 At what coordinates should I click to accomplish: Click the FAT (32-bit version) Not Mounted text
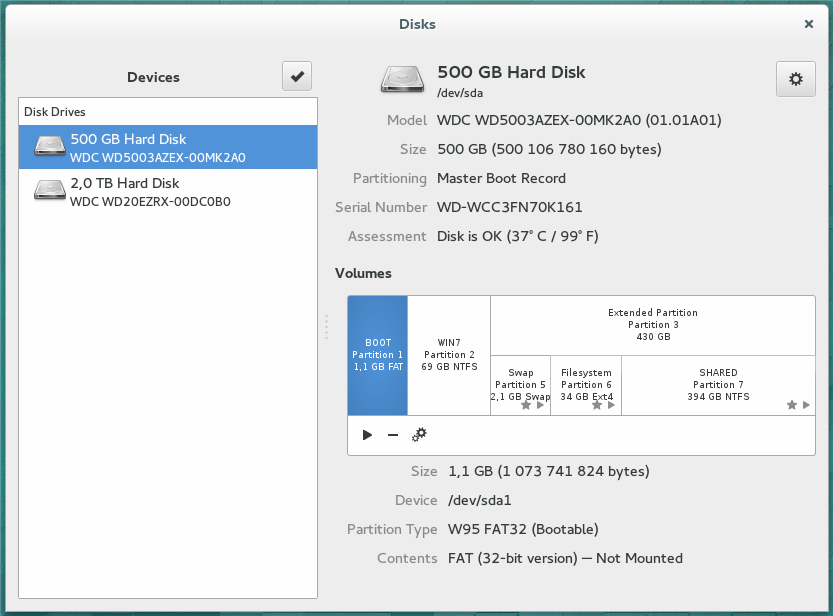coord(565,558)
